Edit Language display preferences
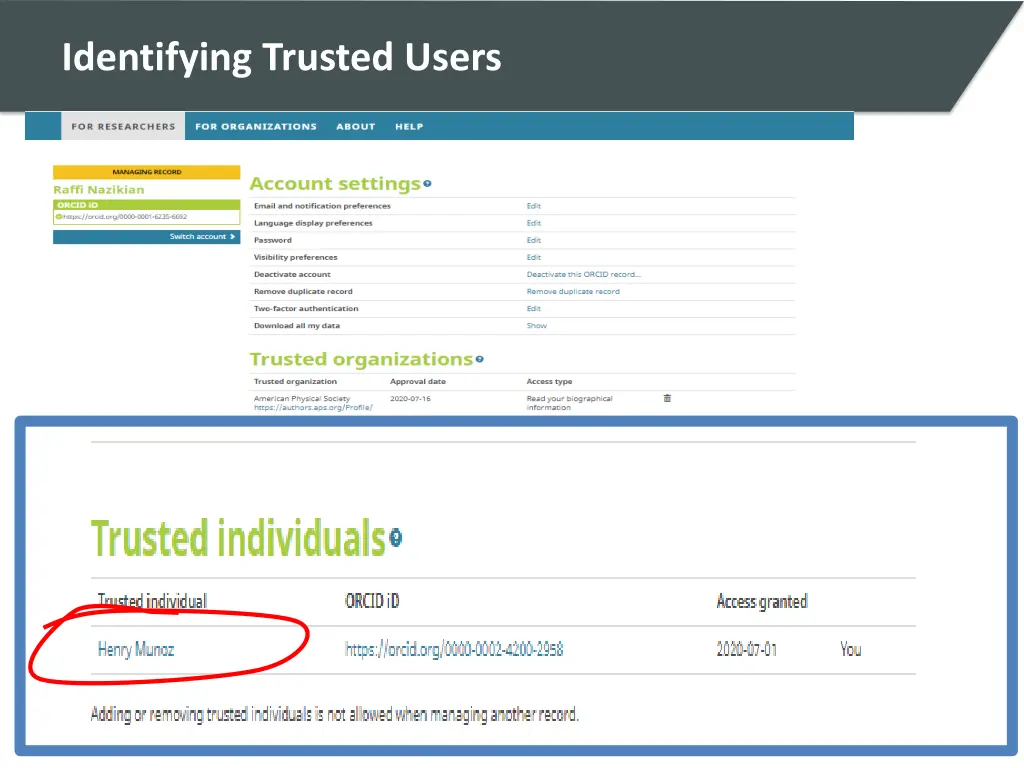The image size is (1024, 768). (x=534, y=223)
